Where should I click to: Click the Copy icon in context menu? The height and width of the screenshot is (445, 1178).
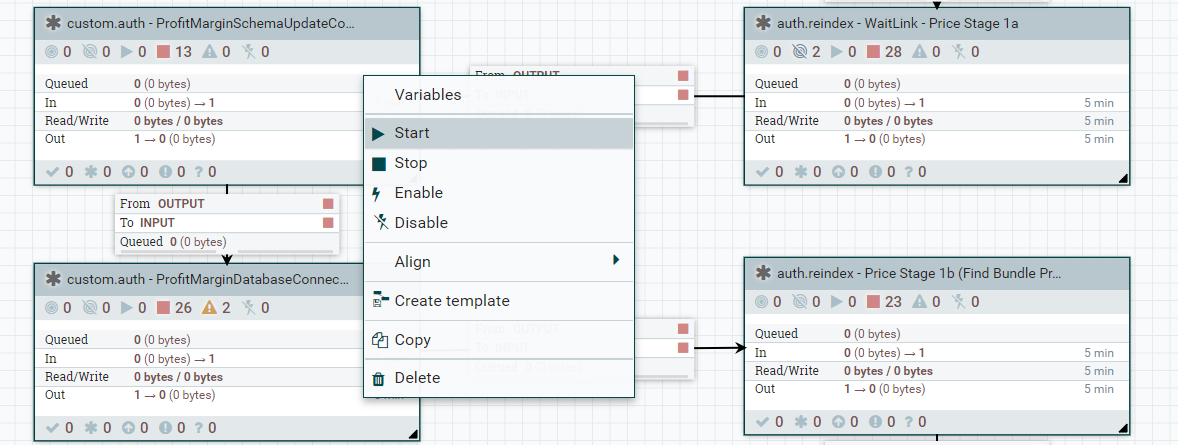click(379, 340)
